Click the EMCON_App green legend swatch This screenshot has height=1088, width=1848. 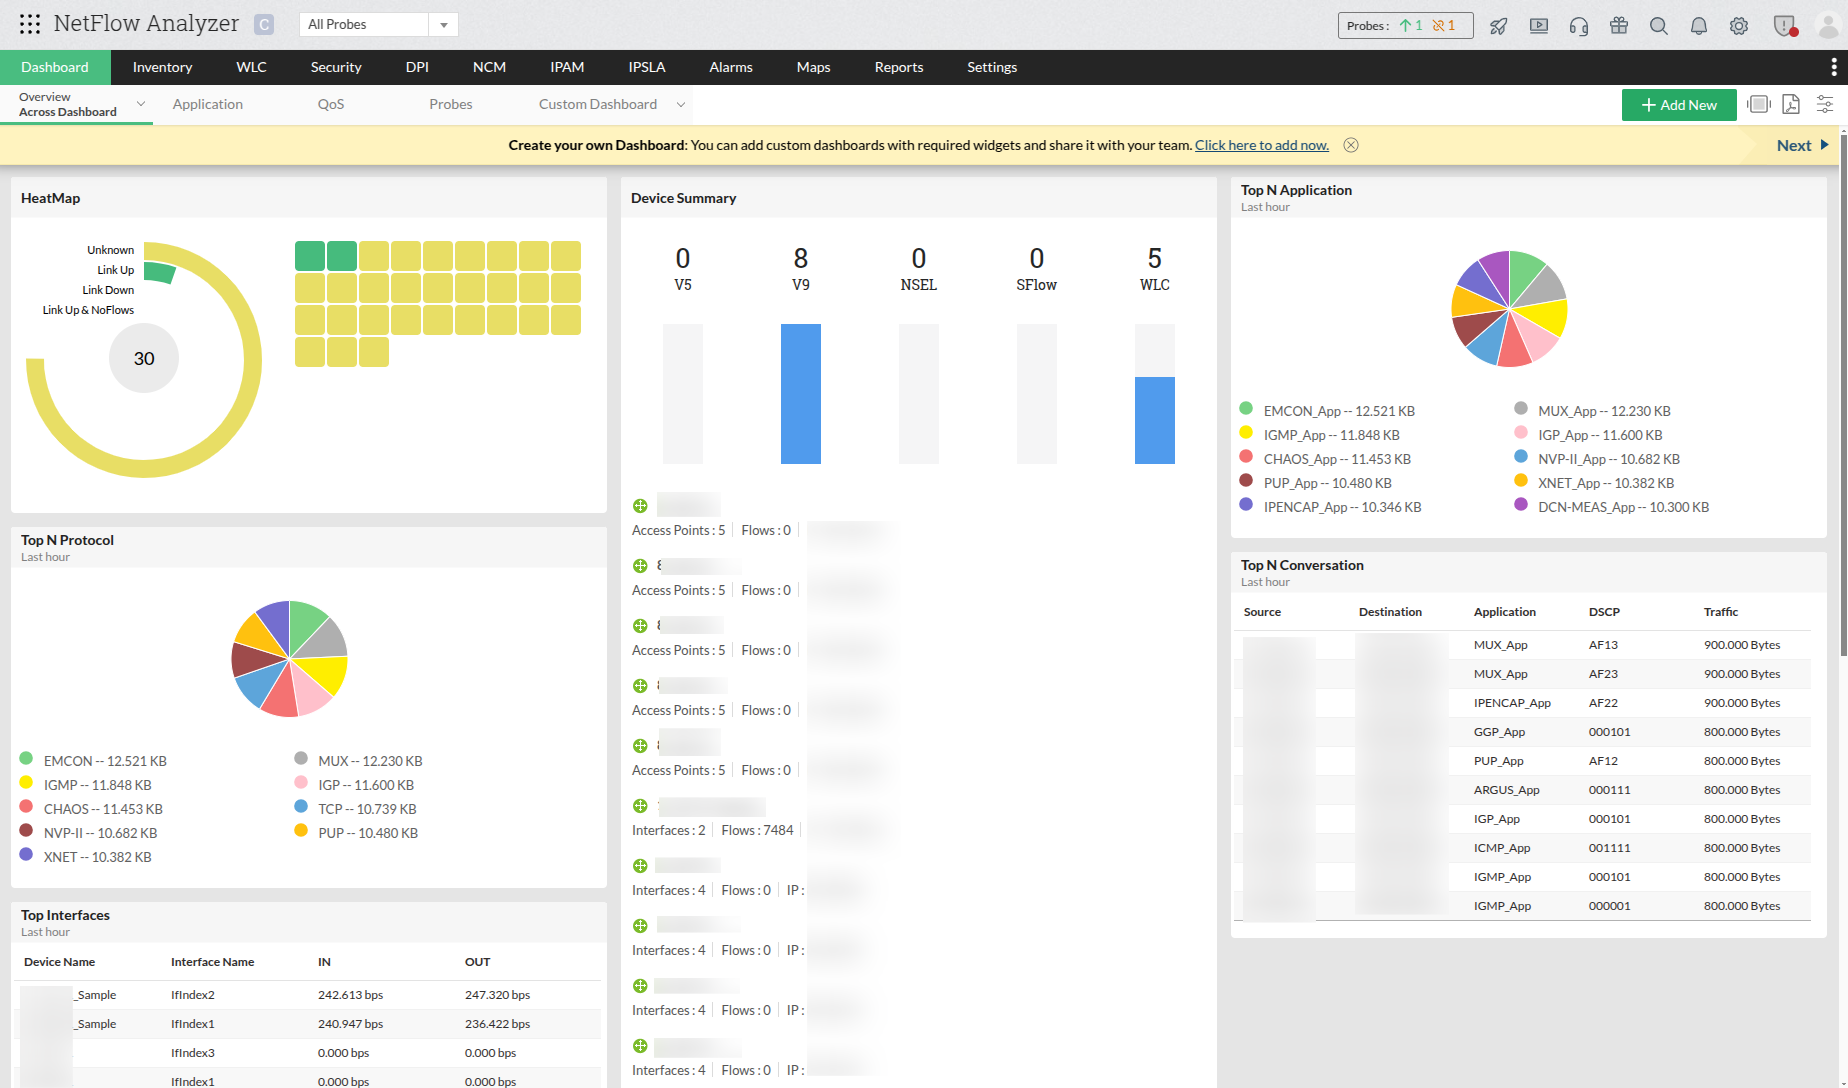click(x=1246, y=408)
